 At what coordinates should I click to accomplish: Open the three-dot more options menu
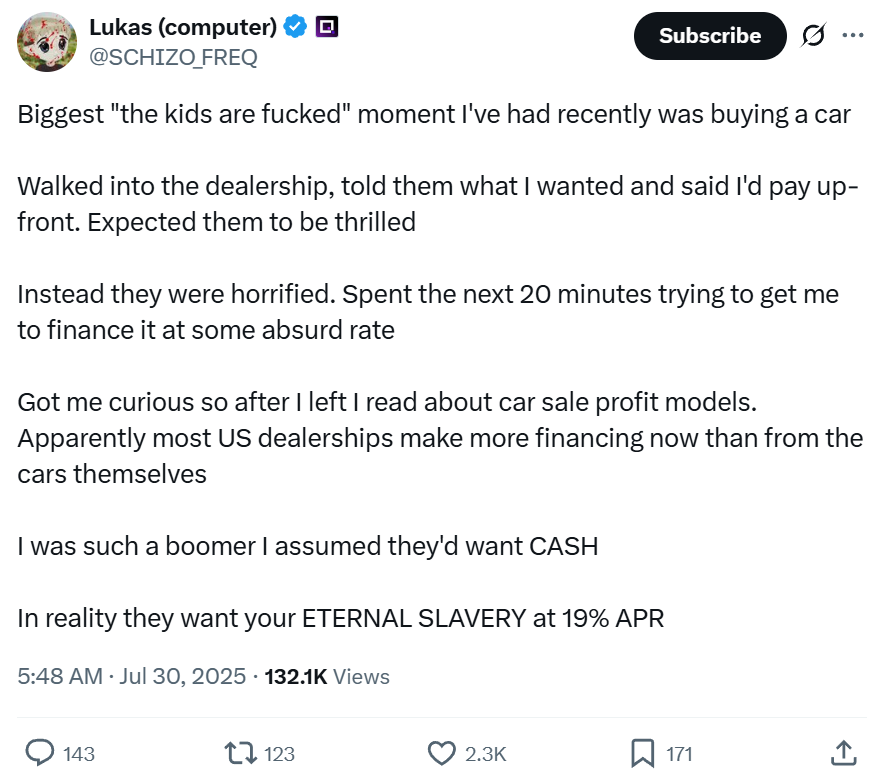pos(853,35)
